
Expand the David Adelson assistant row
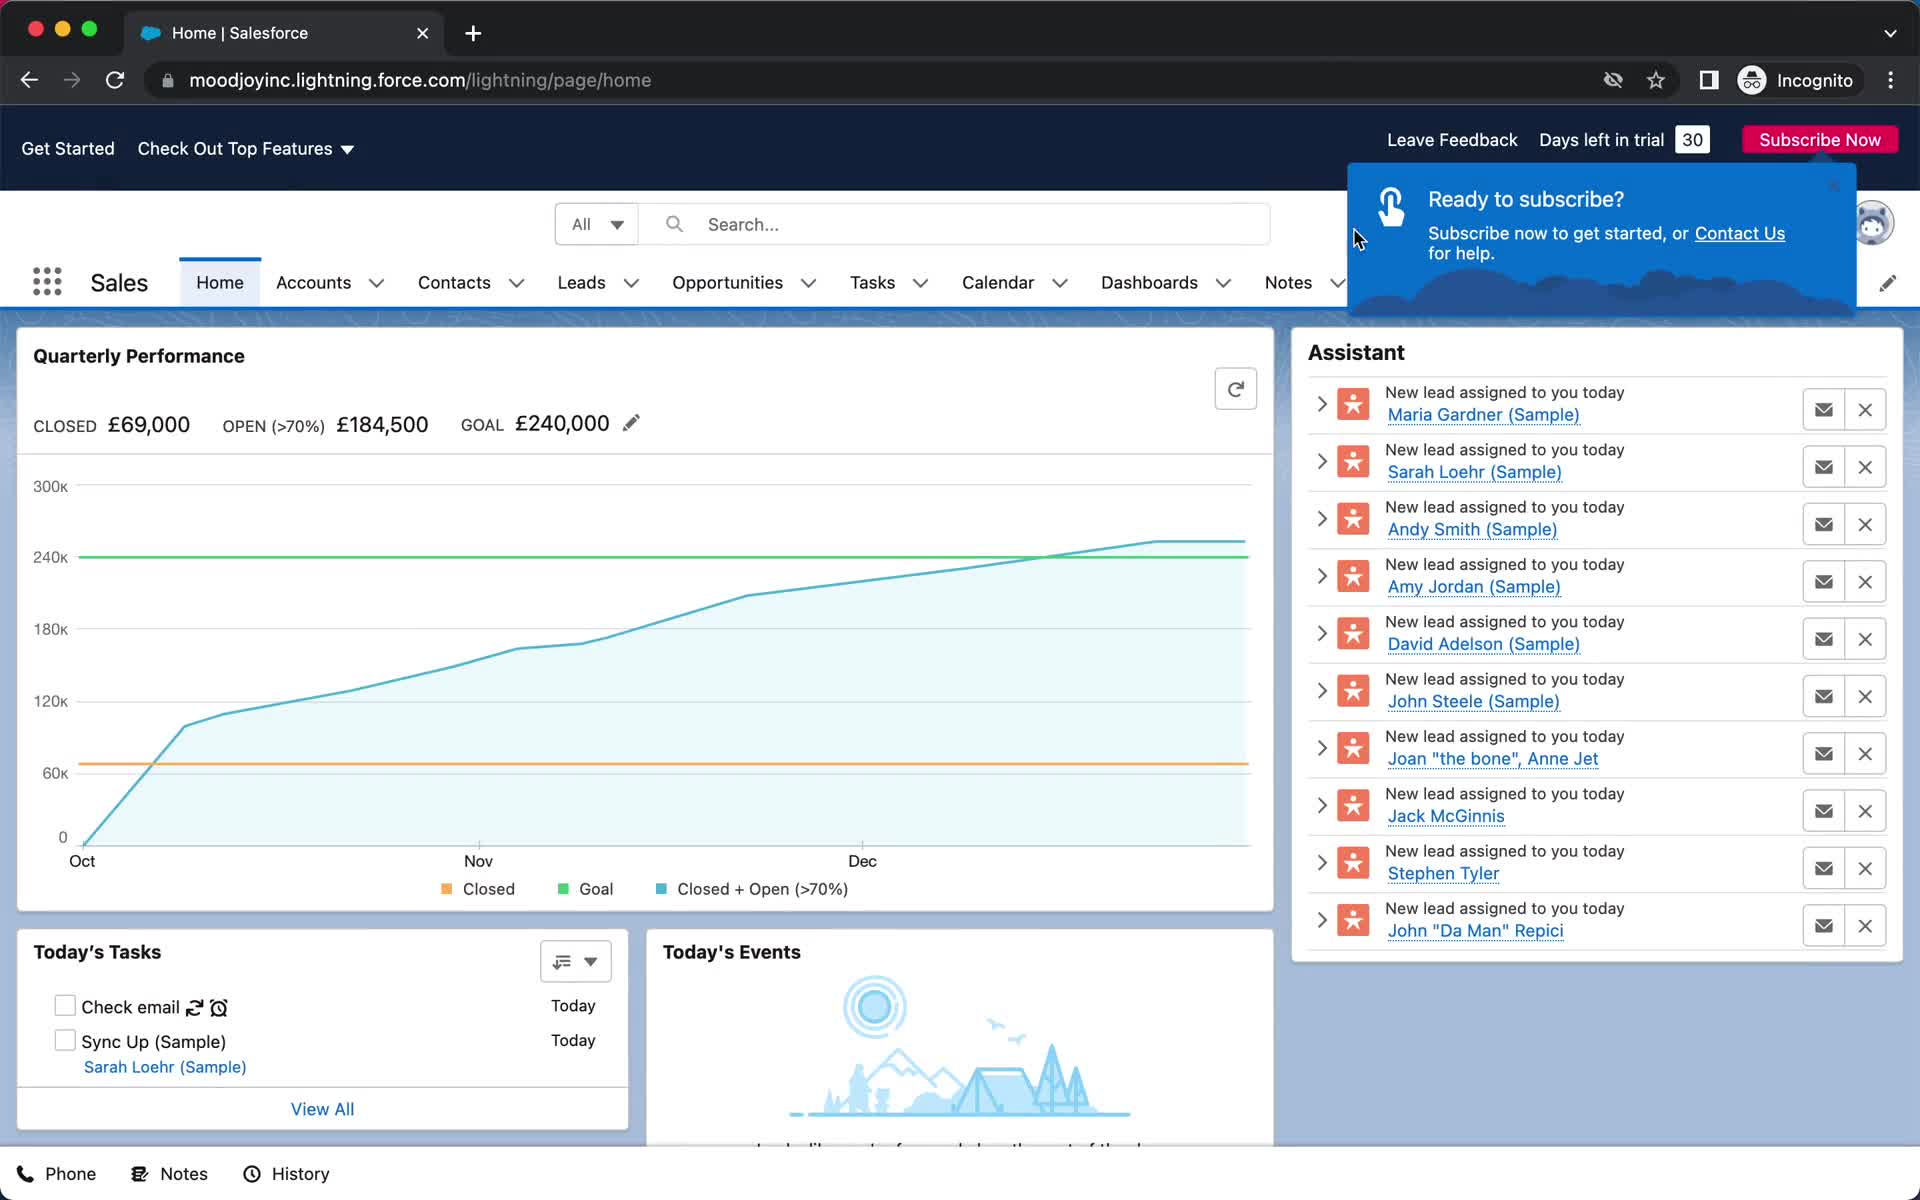(1322, 633)
